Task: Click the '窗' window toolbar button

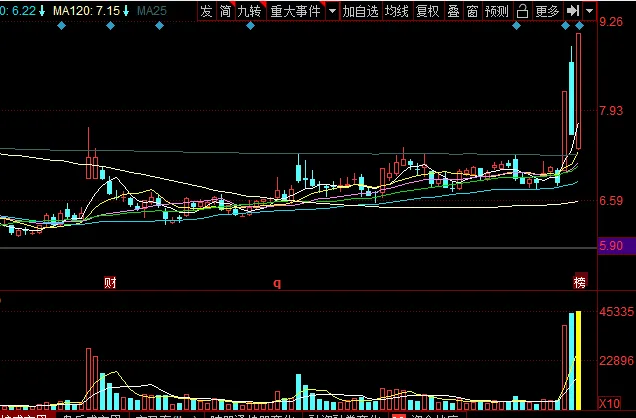Action: pyautogui.click(x=472, y=11)
